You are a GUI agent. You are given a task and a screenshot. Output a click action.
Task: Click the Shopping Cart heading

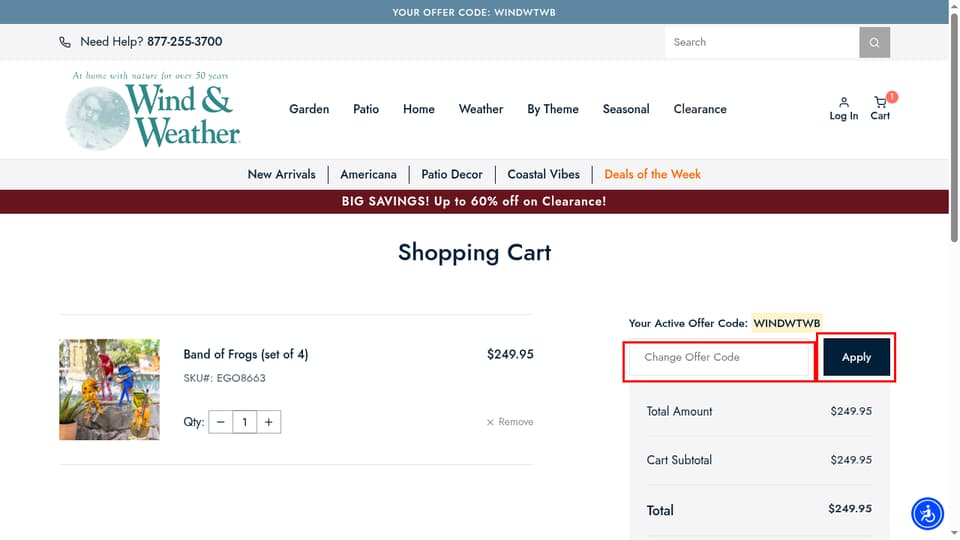coord(474,252)
